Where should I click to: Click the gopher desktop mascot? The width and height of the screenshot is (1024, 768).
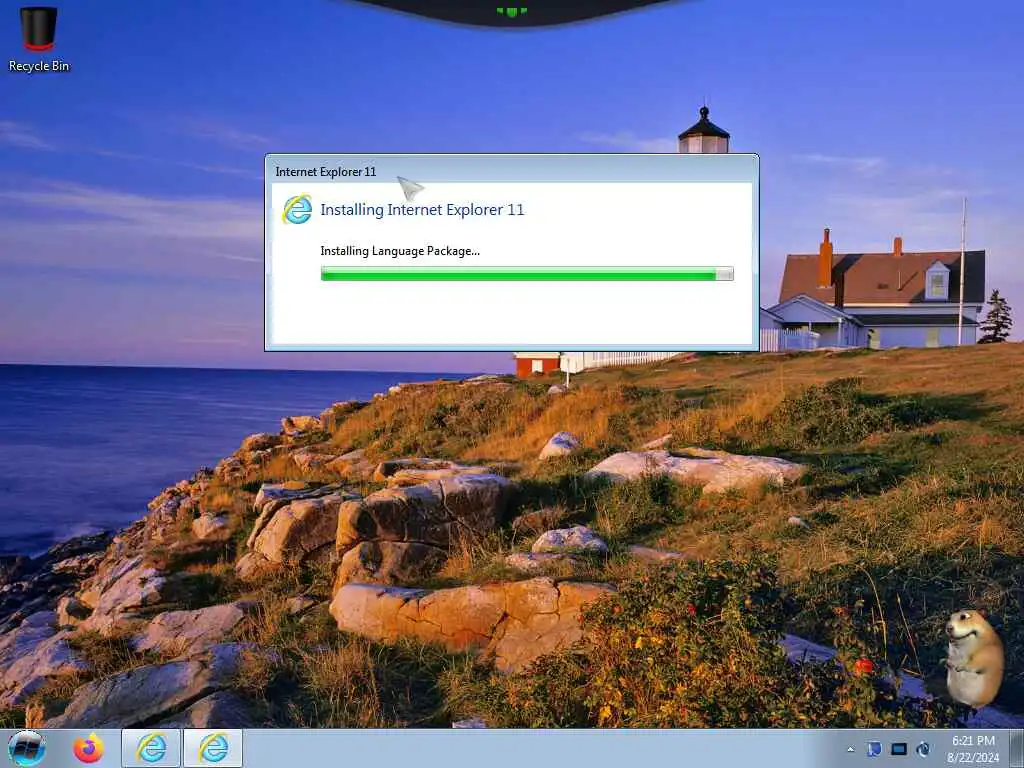tap(974, 658)
